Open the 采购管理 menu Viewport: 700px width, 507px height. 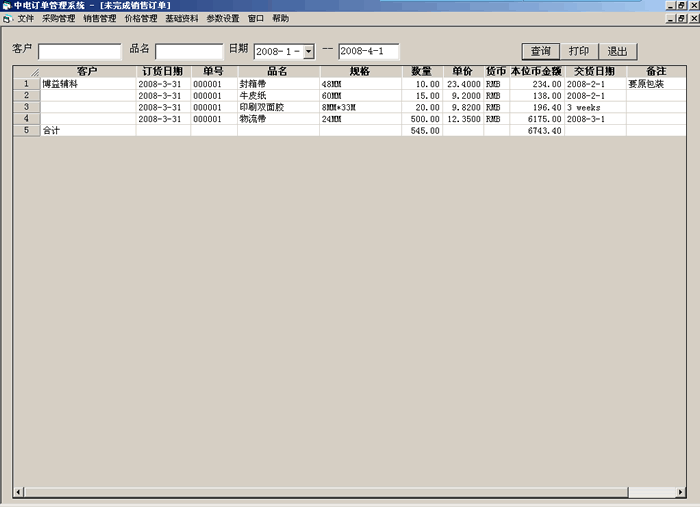coord(58,18)
